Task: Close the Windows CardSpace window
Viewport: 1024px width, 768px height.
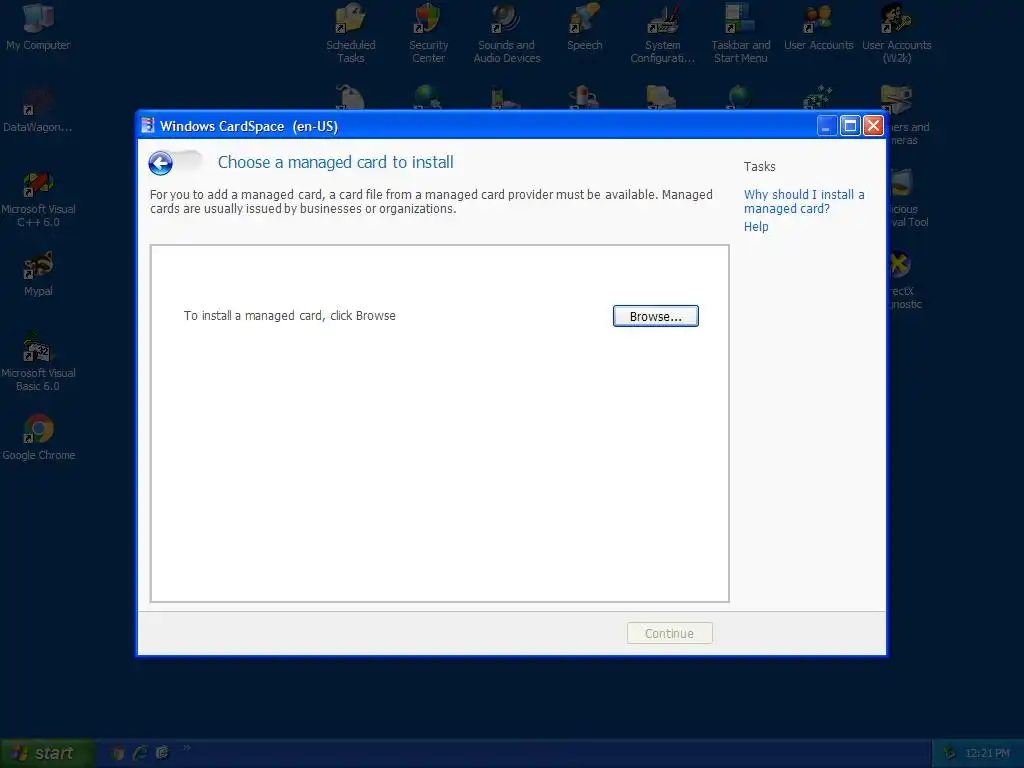Action: click(x=874, y=125)
